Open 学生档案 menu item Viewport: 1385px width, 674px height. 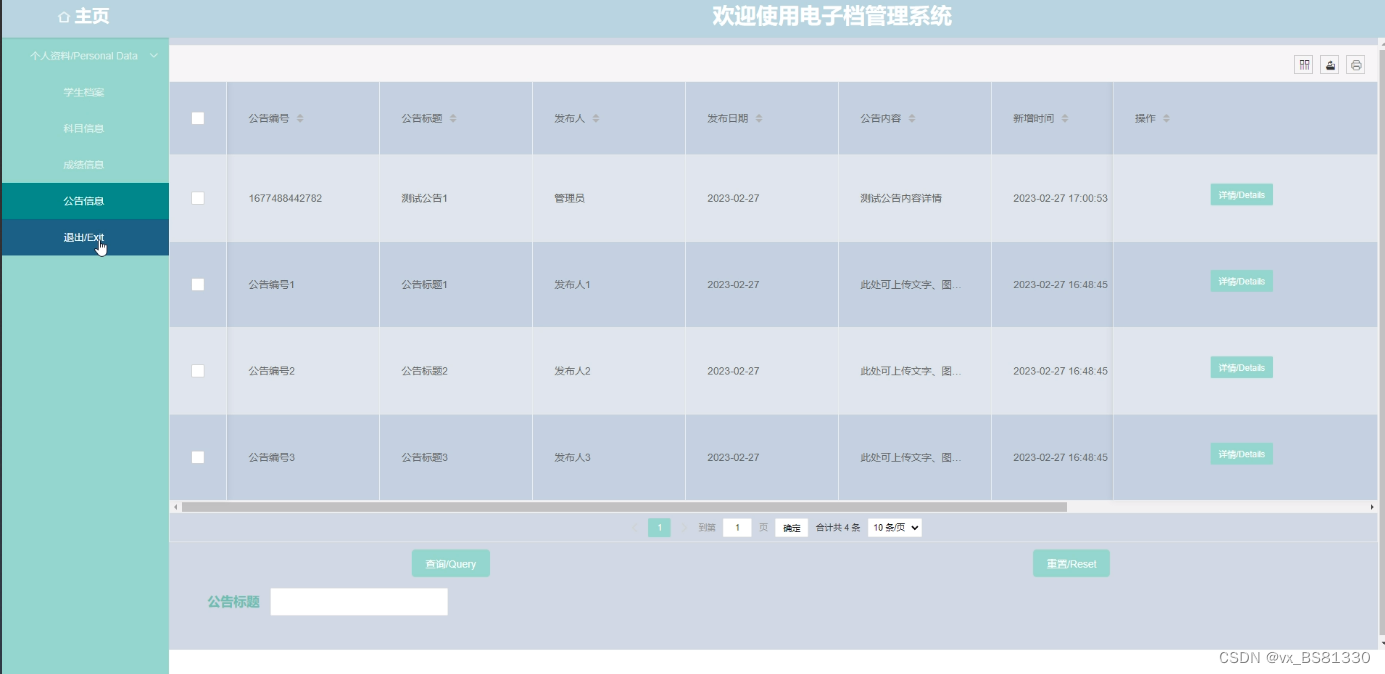tap(85, 92)
